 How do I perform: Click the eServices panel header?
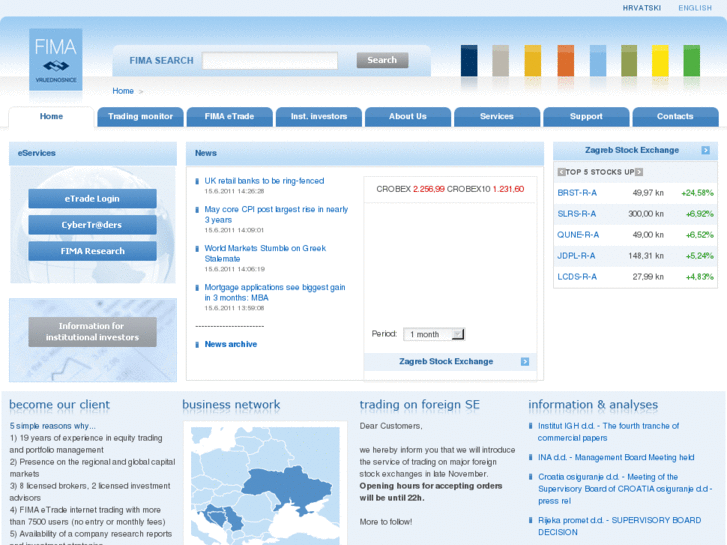[93, 154]
